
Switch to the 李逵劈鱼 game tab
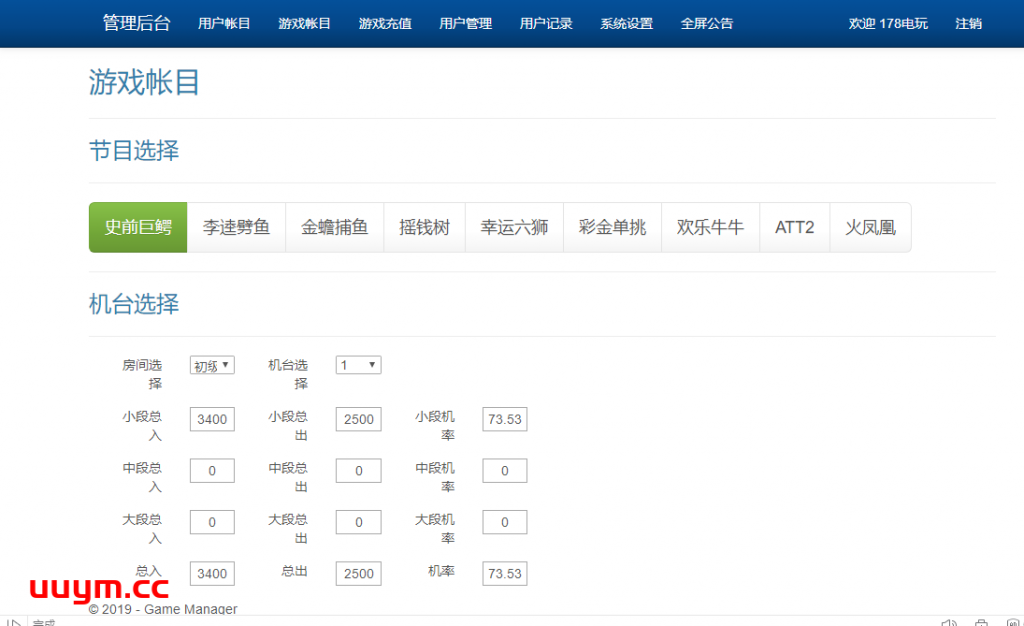pos(236,228)
